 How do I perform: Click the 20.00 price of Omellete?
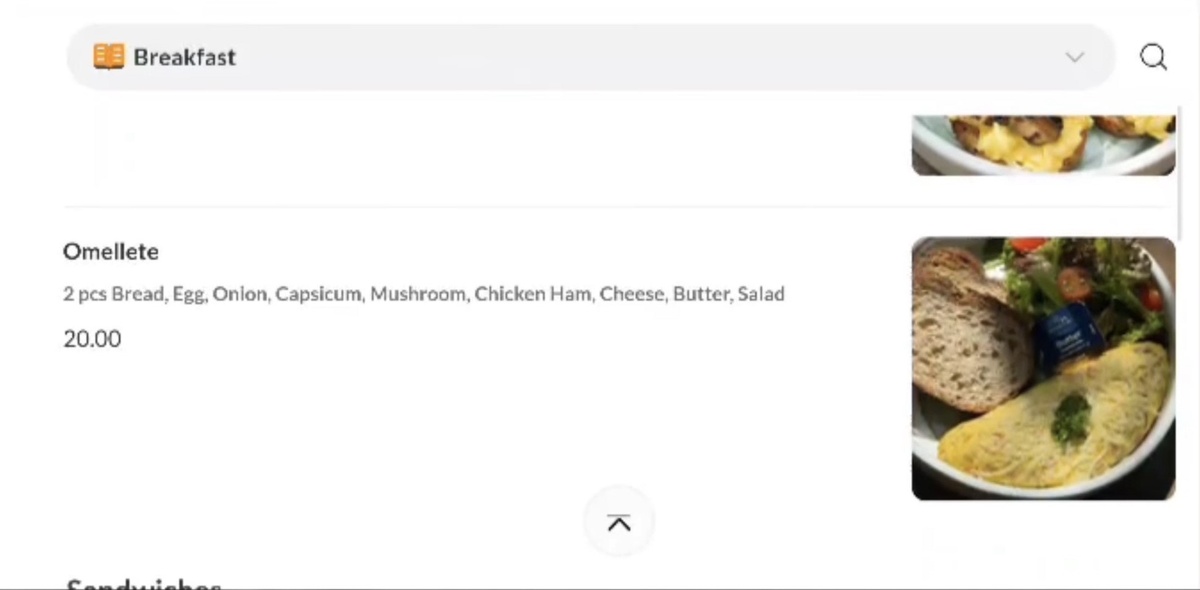coord(92,339)
